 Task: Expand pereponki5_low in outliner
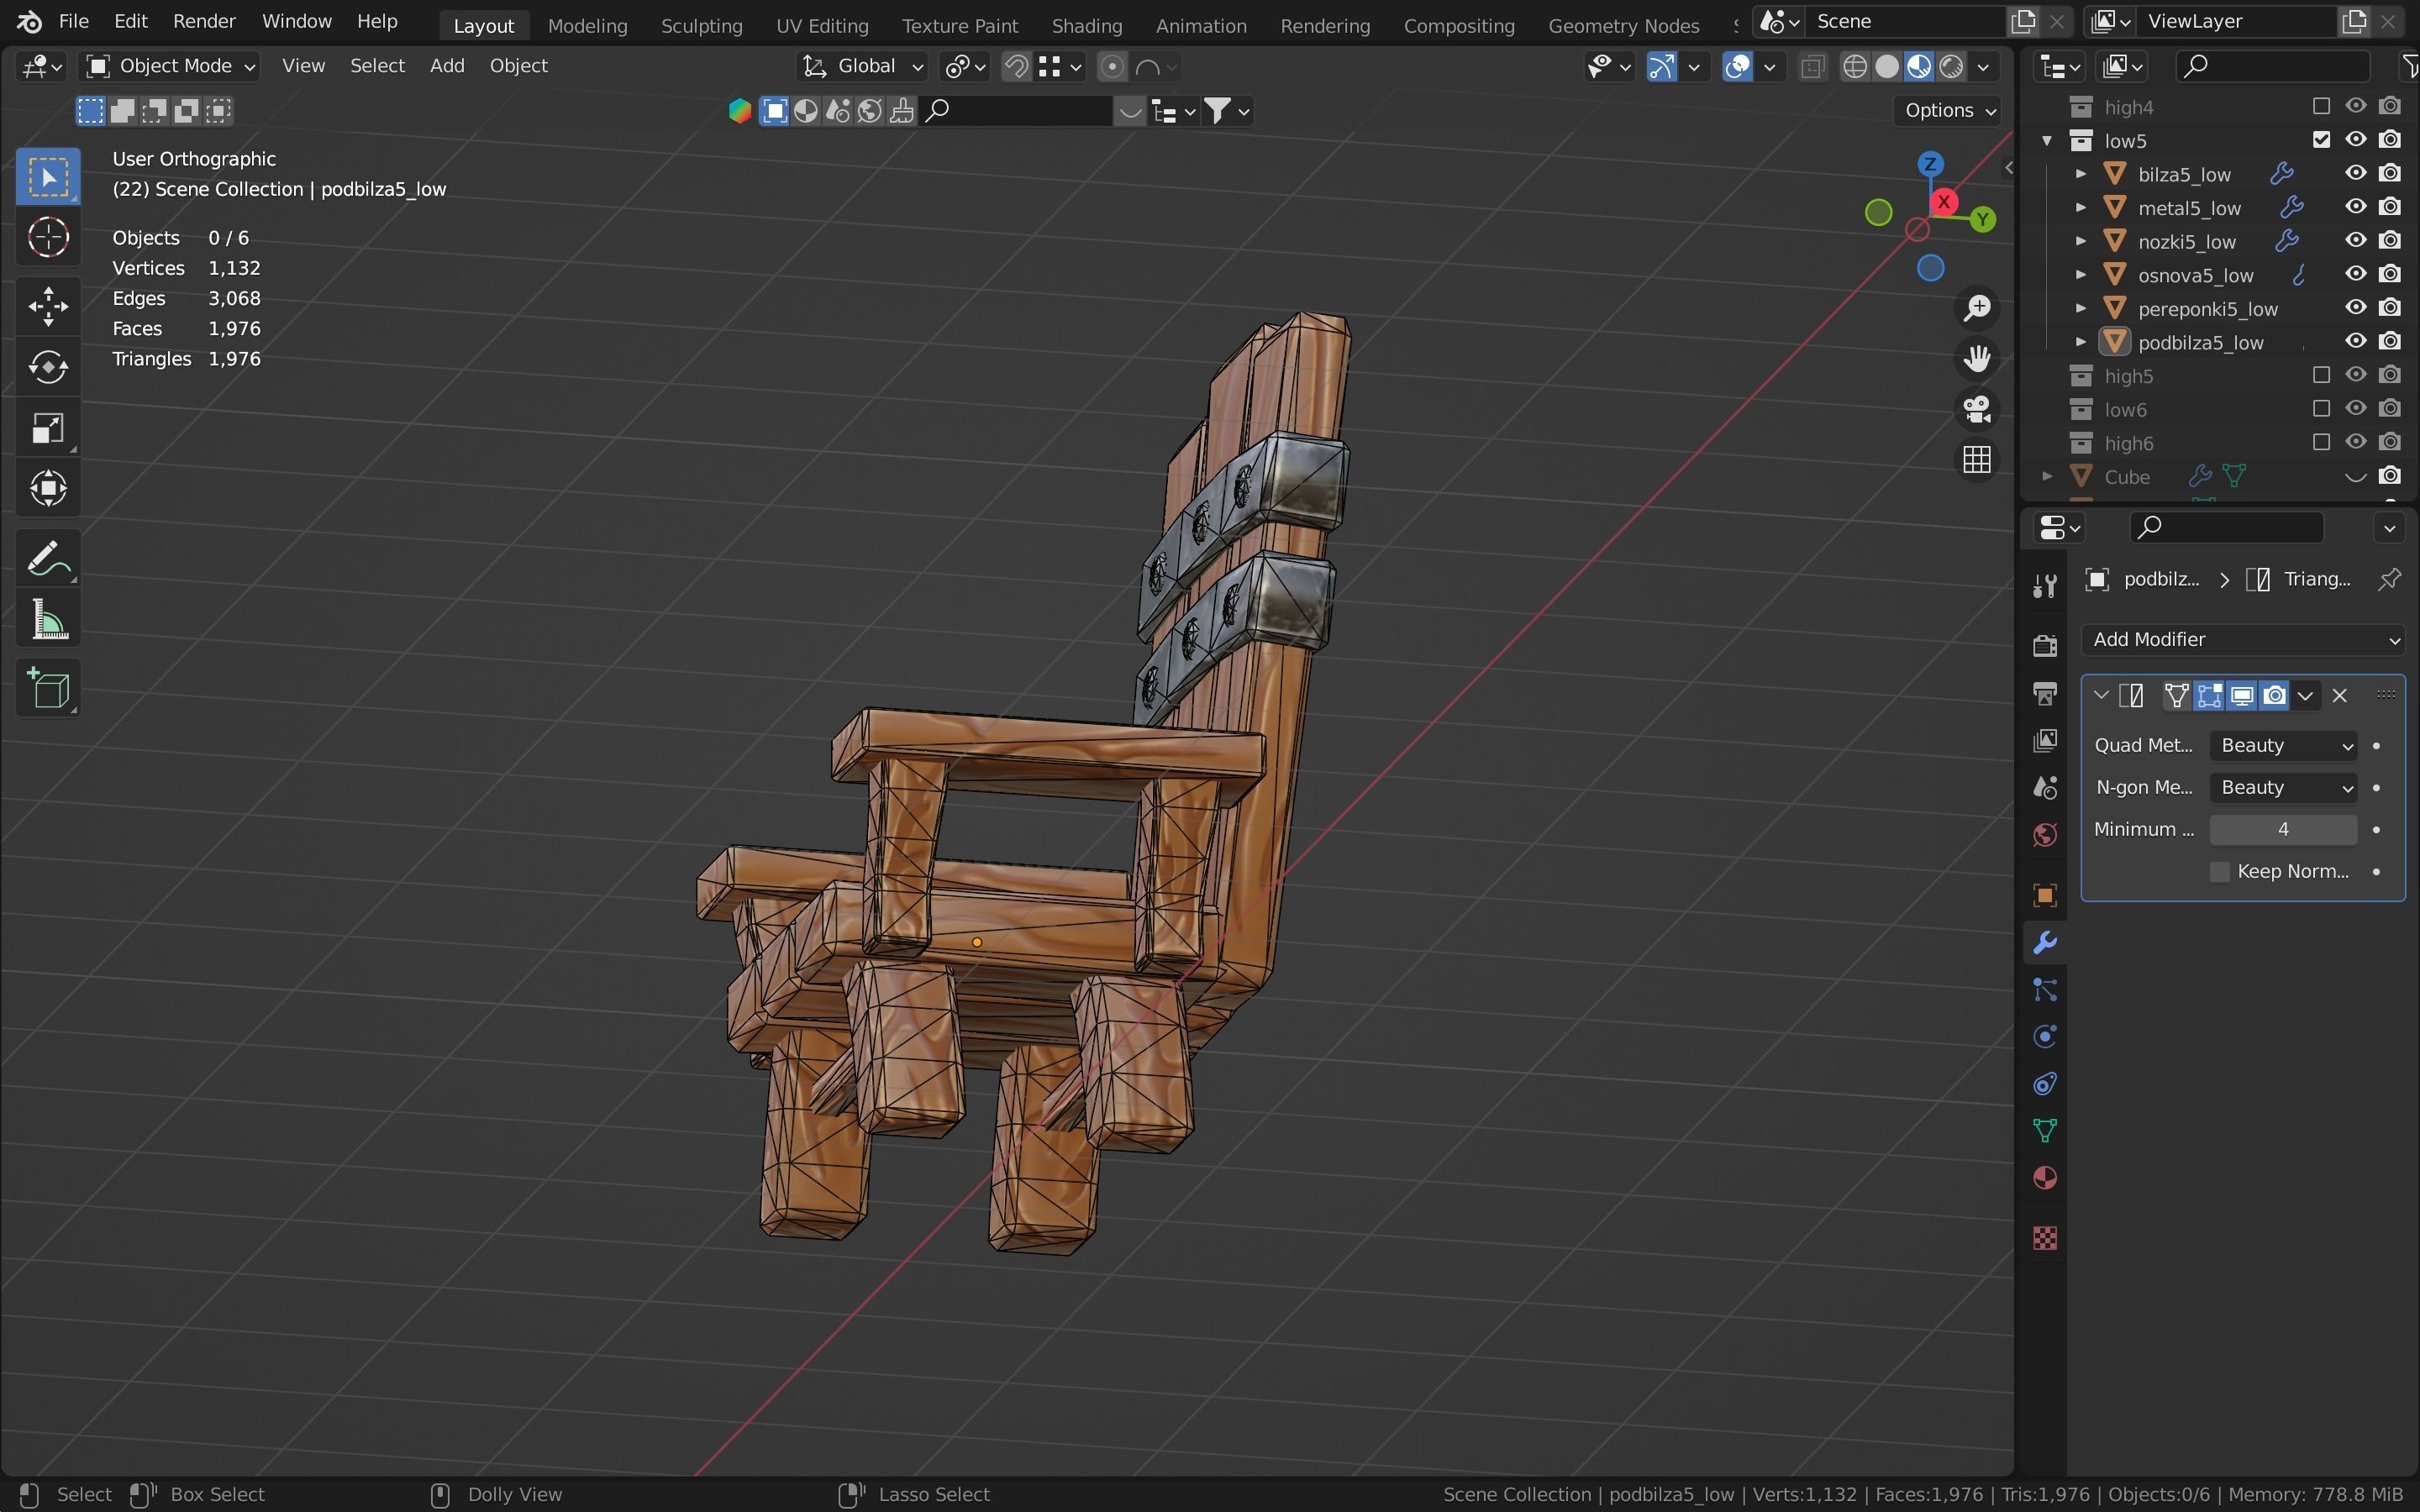pos(2080,308)
